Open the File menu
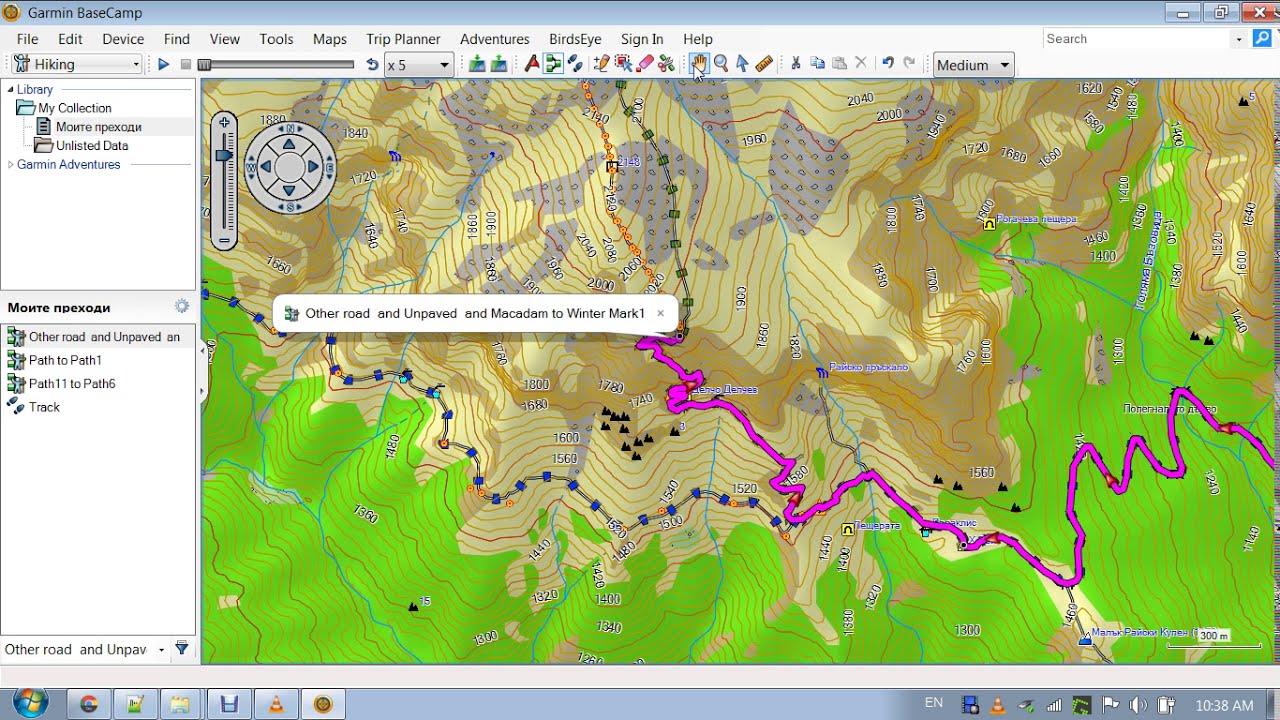 pos(27,39)
